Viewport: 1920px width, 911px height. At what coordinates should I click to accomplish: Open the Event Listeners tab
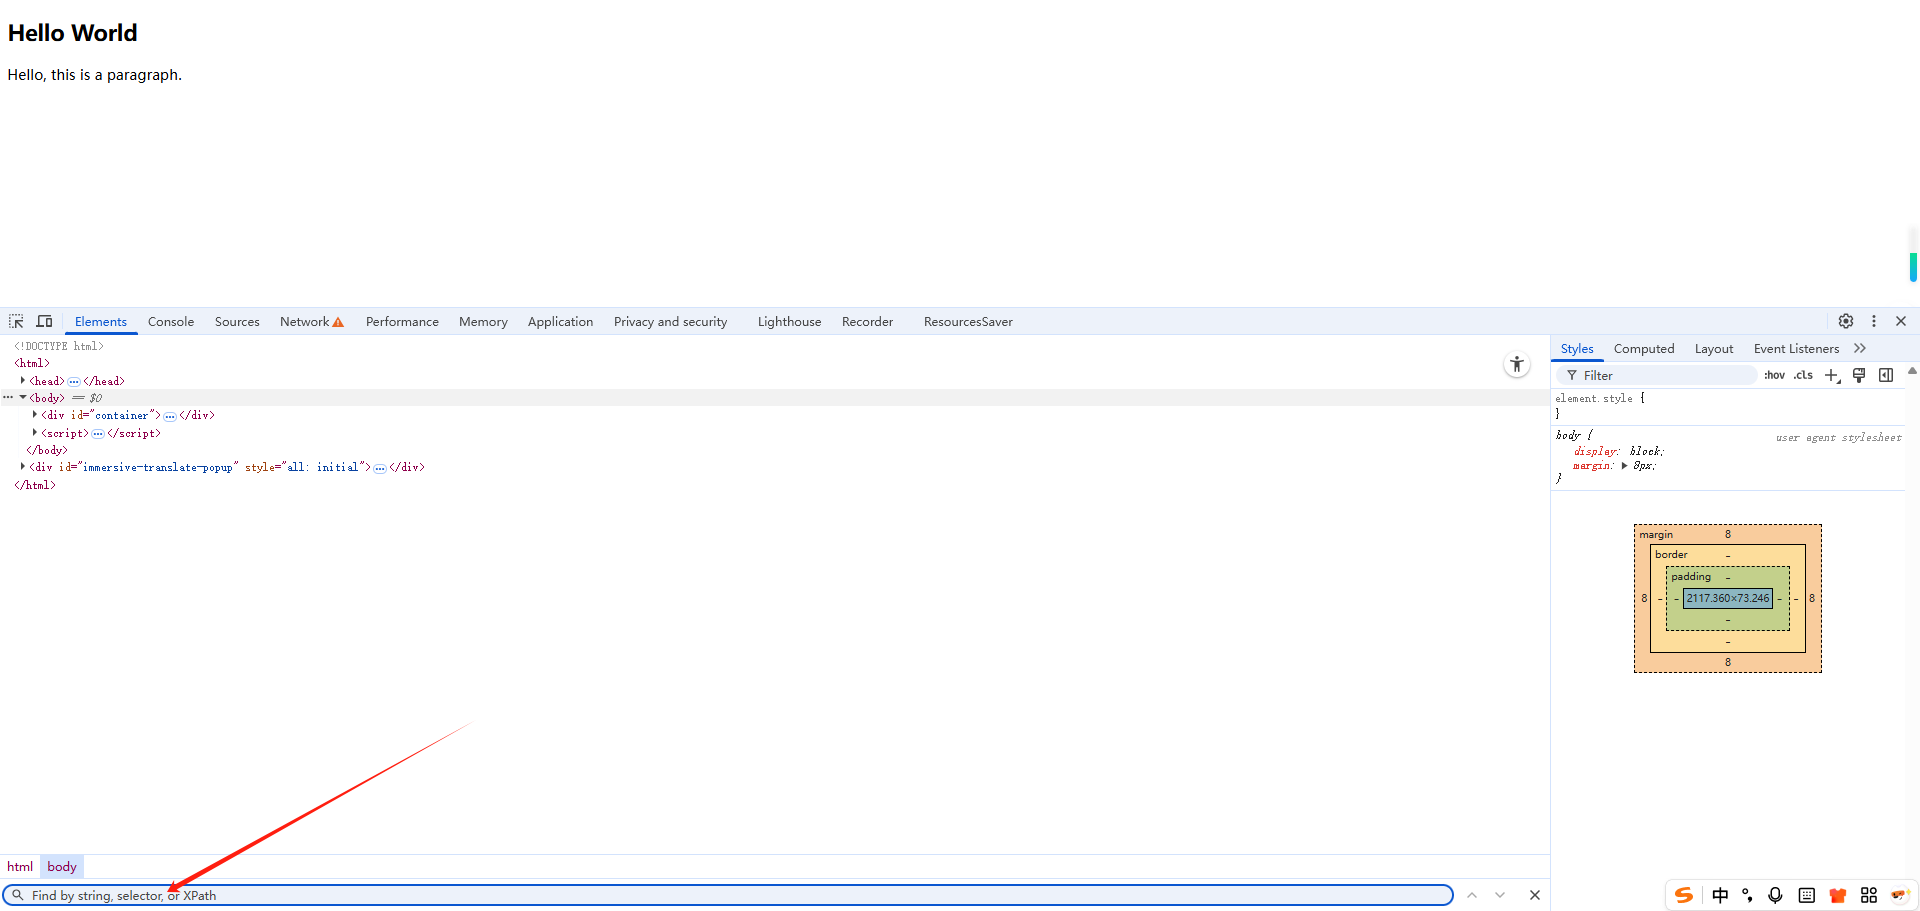(x=1796, y=348)
